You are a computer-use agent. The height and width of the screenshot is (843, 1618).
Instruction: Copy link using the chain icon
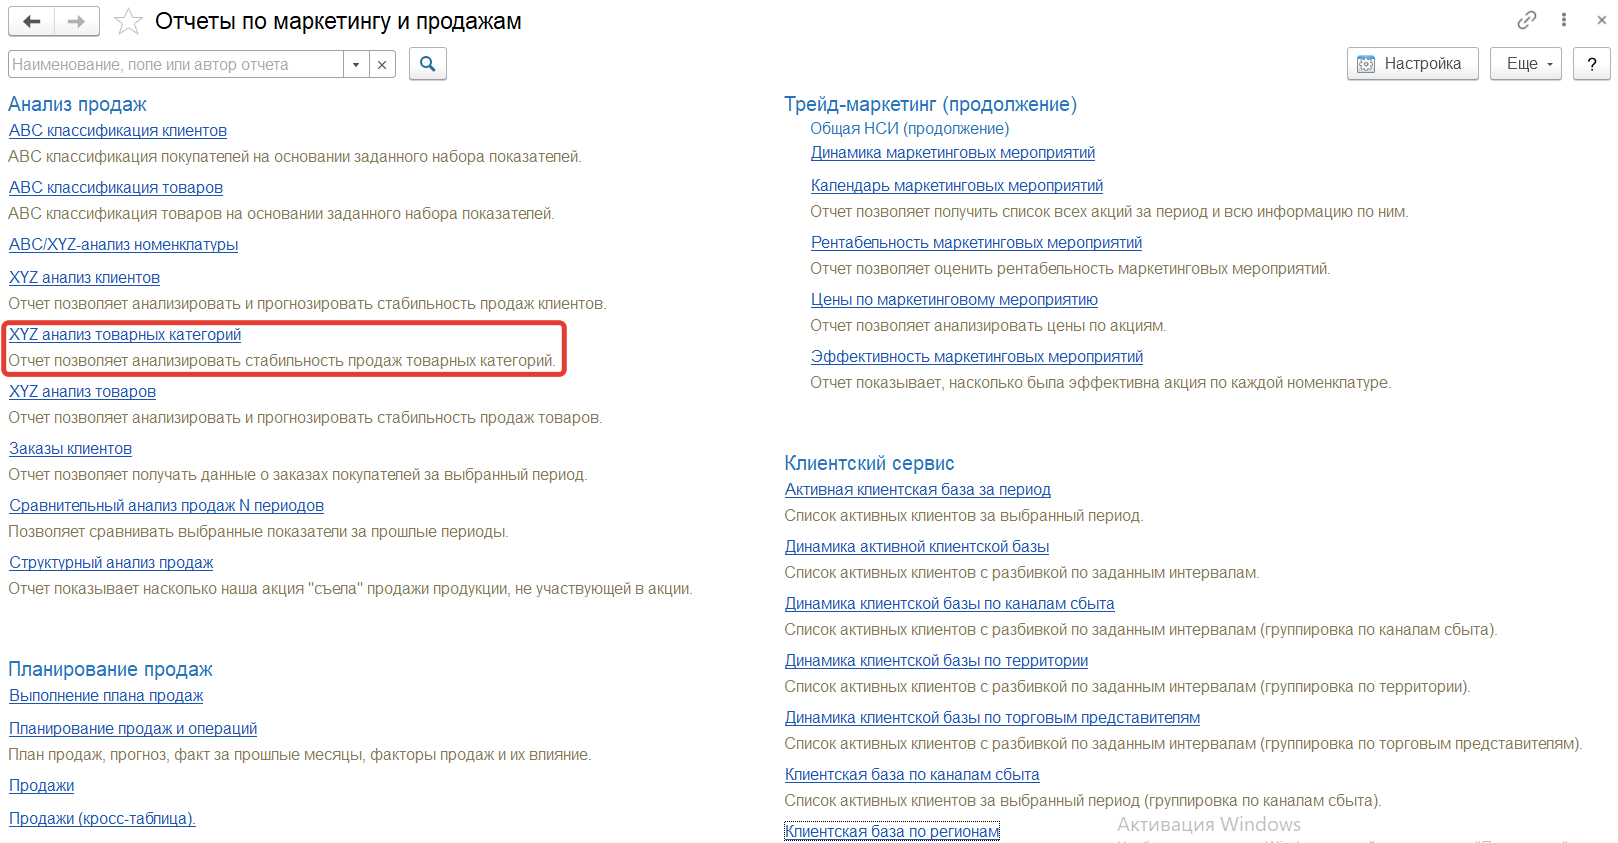point(1526,20)
